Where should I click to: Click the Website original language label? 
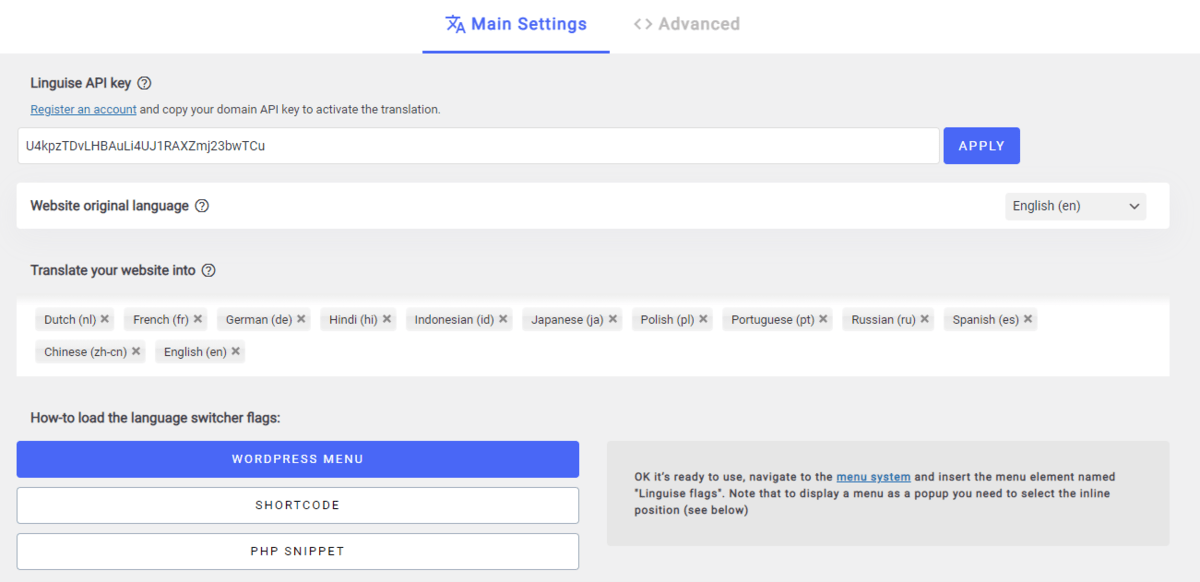[110, 206]
